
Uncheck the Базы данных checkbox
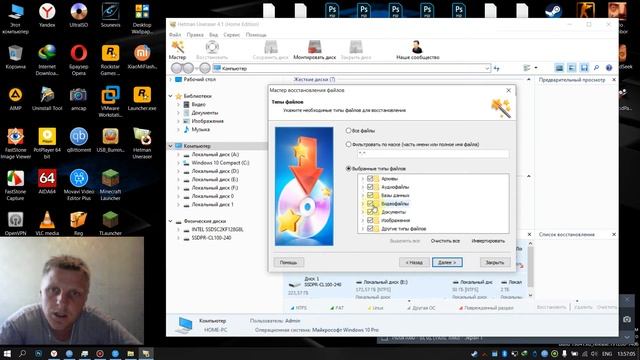click(370, 195)
